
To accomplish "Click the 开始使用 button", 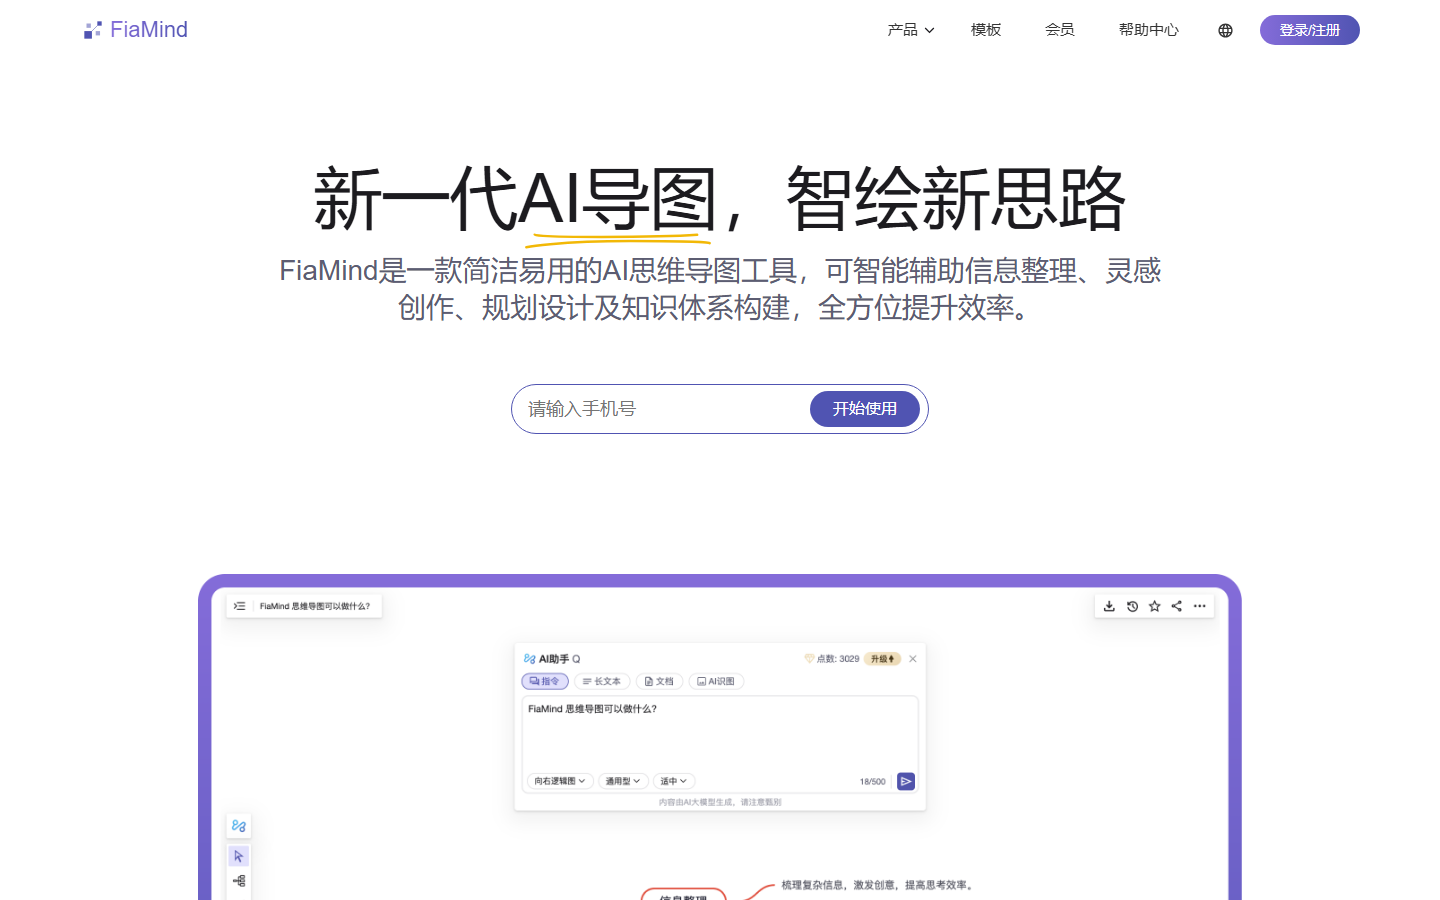I will [865, 409].
